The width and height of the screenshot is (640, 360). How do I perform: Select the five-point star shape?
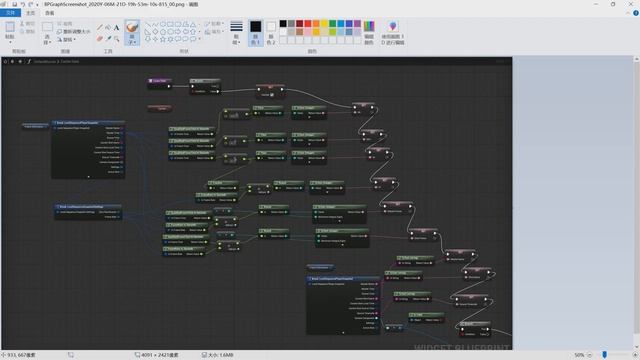[163, 39]
